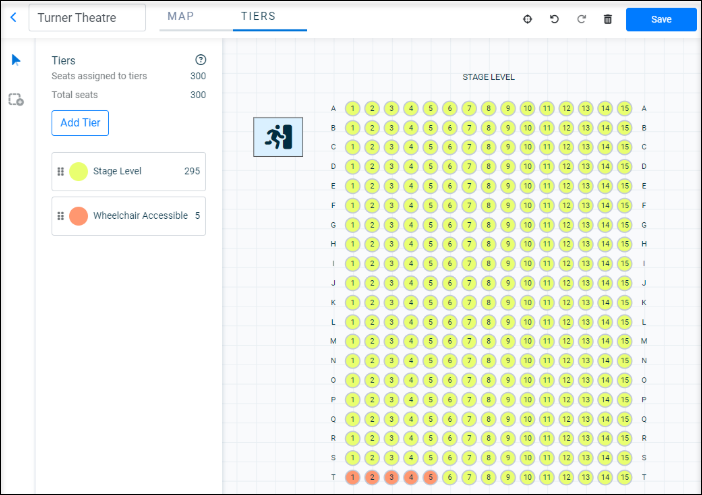702x495 pixels.
Task: Select seat 11 in row N
Action: 547,361
